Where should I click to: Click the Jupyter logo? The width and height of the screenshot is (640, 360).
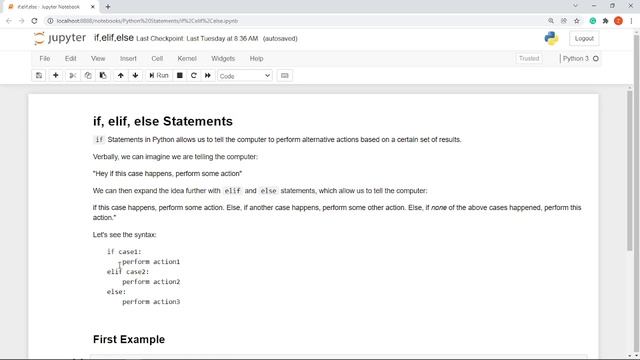click(60, 38)
